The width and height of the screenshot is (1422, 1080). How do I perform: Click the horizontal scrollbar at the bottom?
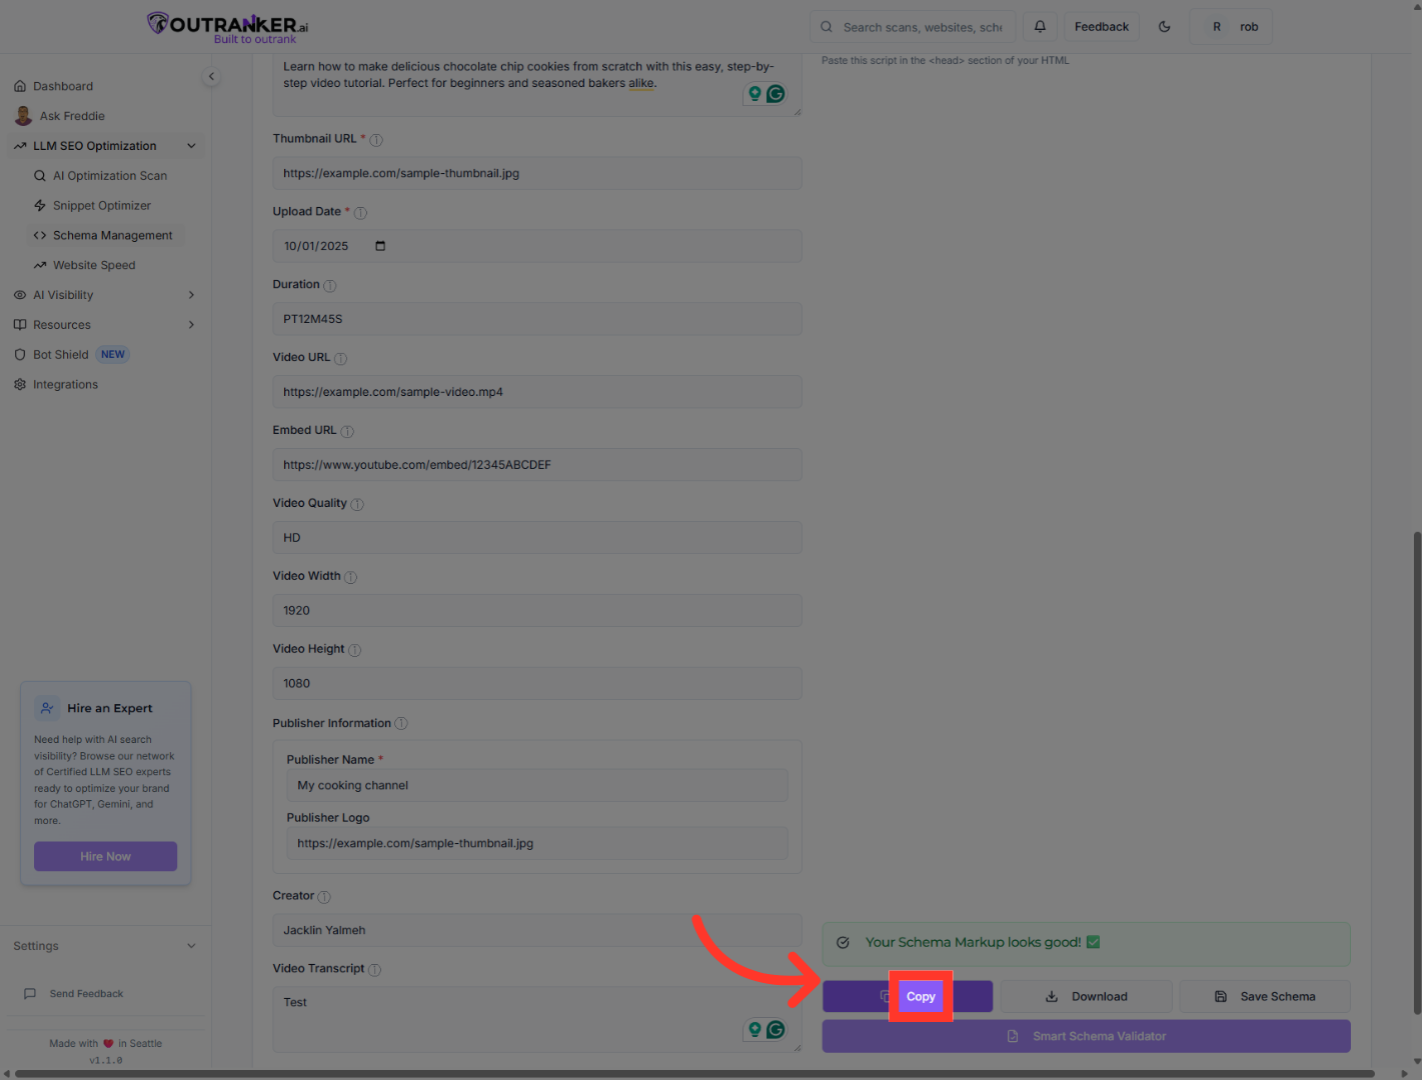(x=695, y=1074)
